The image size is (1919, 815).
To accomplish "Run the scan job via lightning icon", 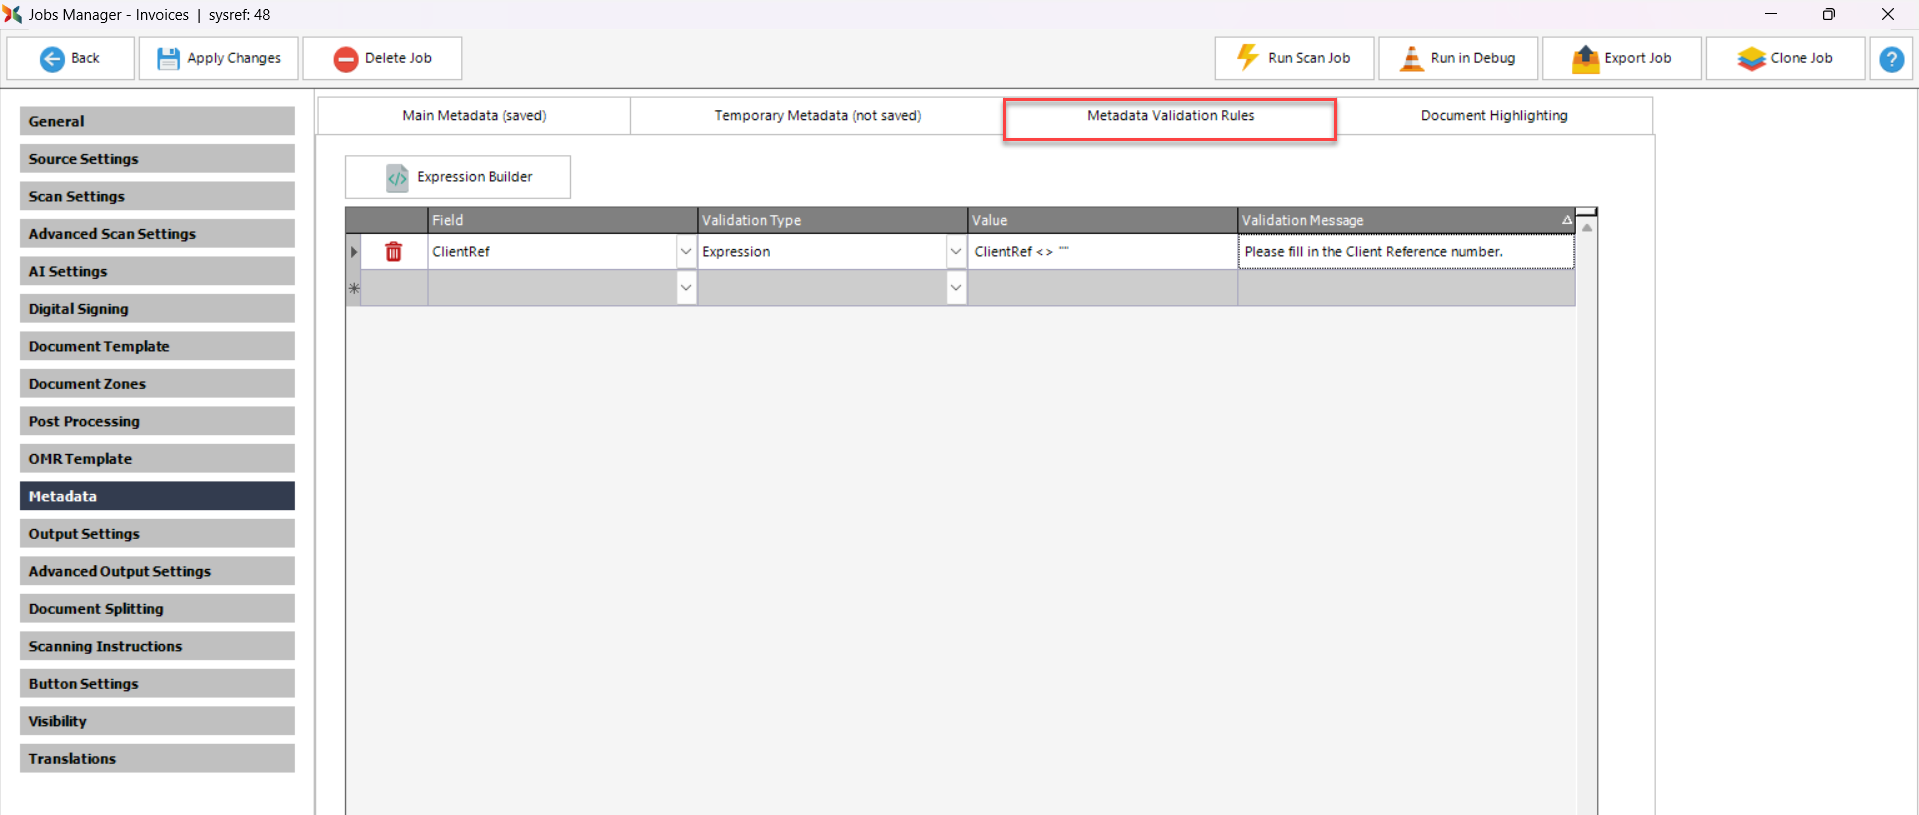I will coord(1247,58).
